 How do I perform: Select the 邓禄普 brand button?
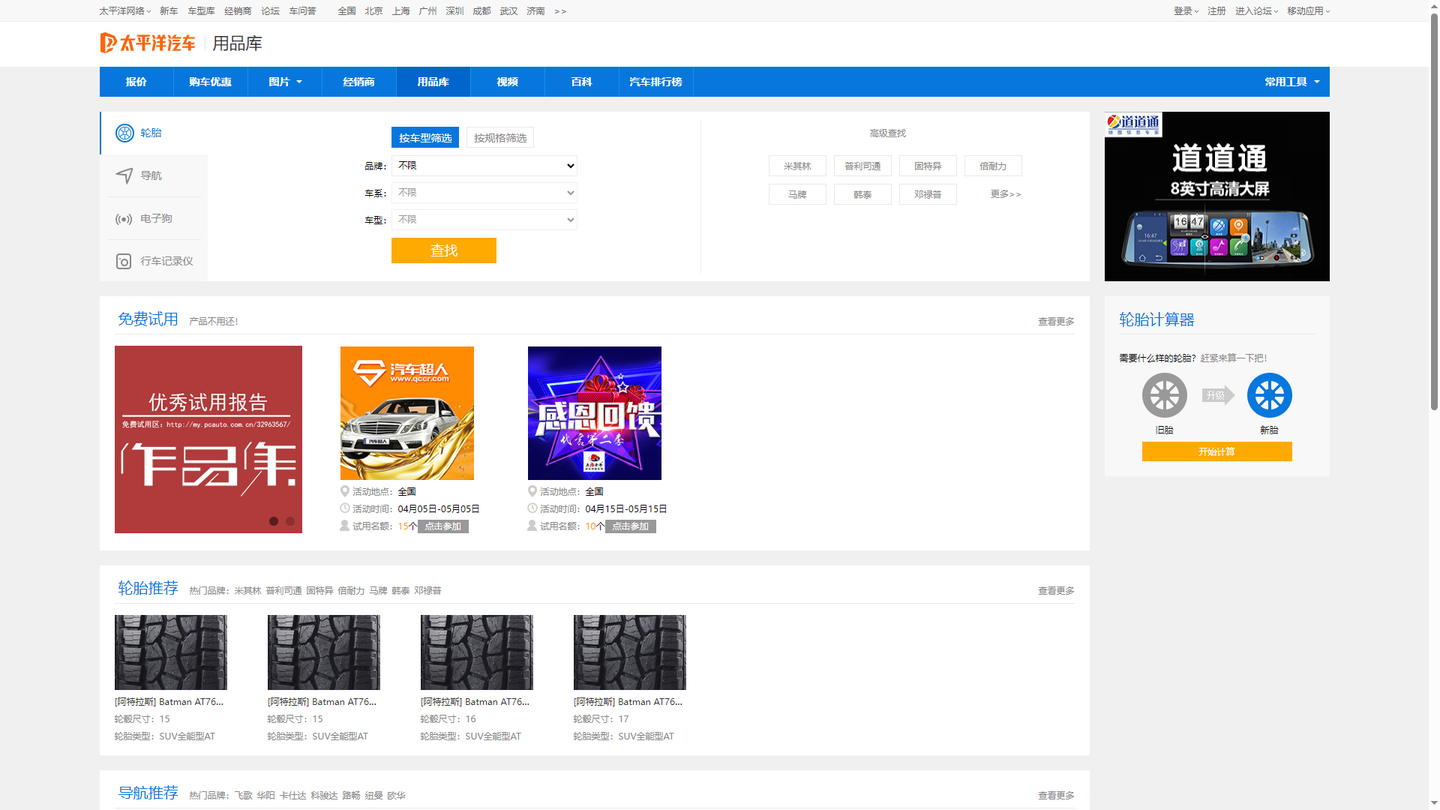(x=928, y=194)
